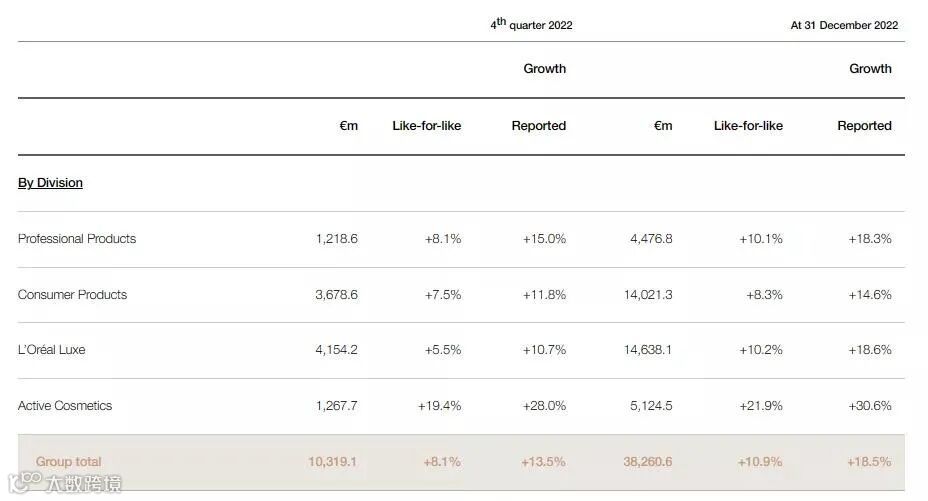
Task: Select the Consumer Products row label
Action: [73, 295]
